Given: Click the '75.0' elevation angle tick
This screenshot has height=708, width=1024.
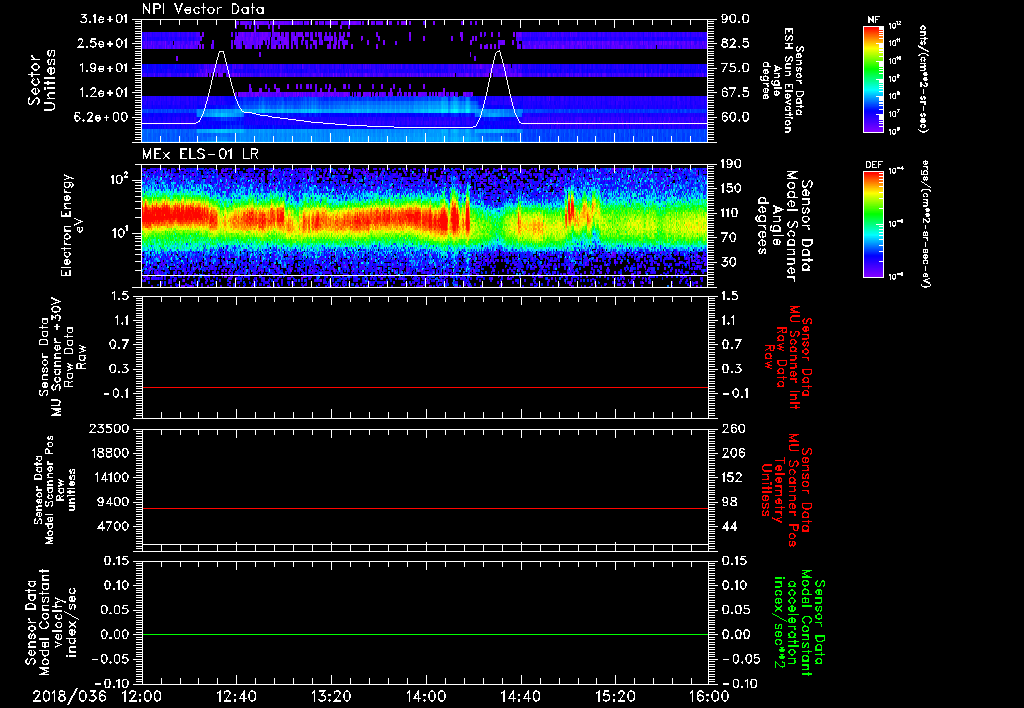Looking at the screenshot, I should [735, 69].
